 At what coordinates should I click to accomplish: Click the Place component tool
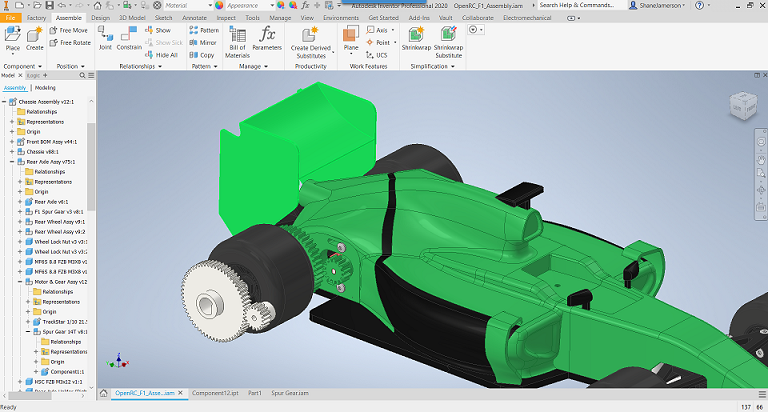[x=13, y=38]
